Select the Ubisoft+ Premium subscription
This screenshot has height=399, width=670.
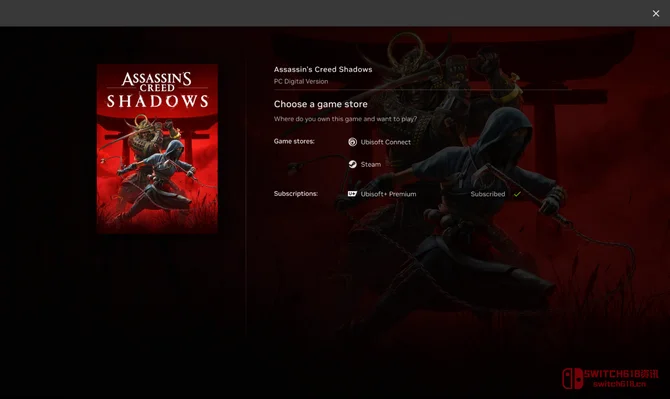click(382, 194)
